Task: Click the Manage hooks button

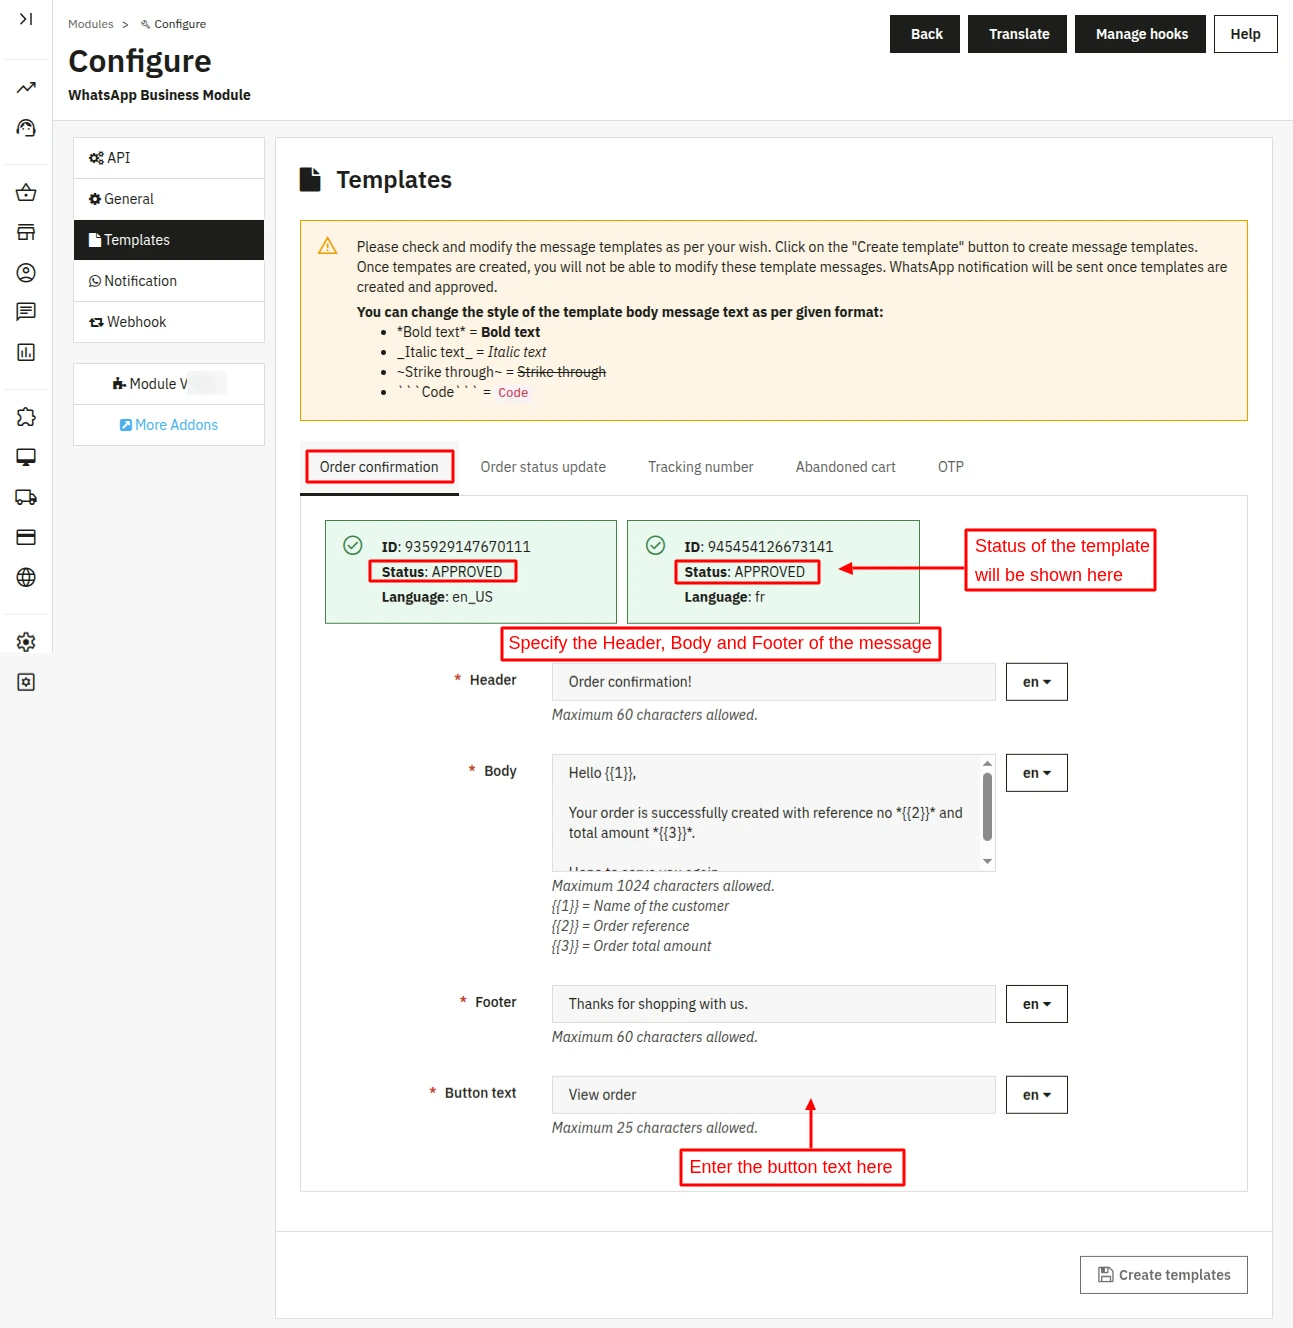Action: (1140, 34)
